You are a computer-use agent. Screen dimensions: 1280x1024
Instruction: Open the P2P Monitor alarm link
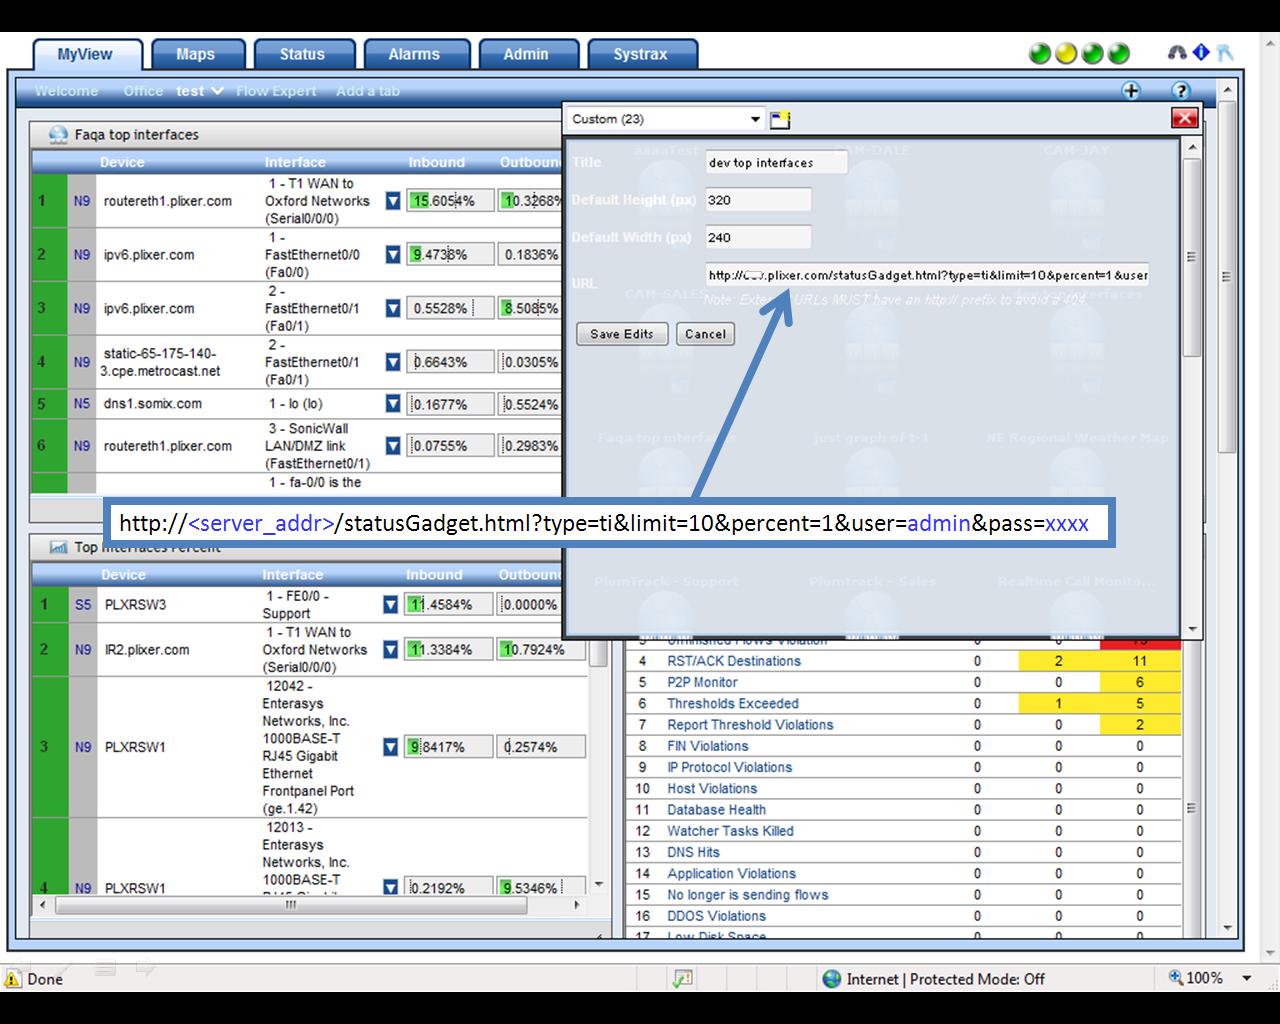[702, 682]
